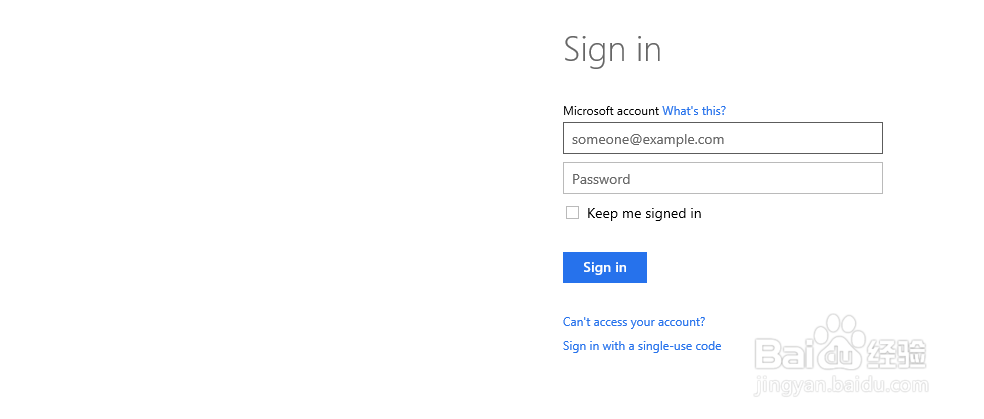Open the "What's this?" link

(x=694, y=111)
